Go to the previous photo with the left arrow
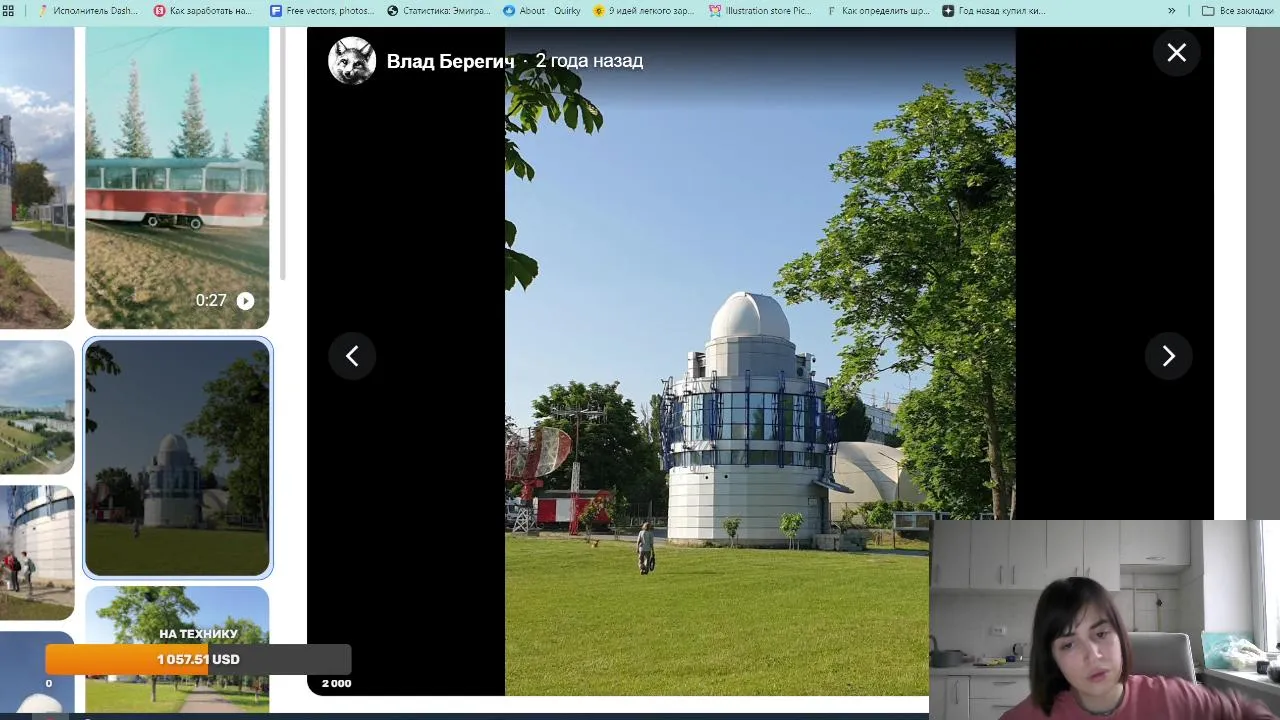1280x720 pixels. 352,356
